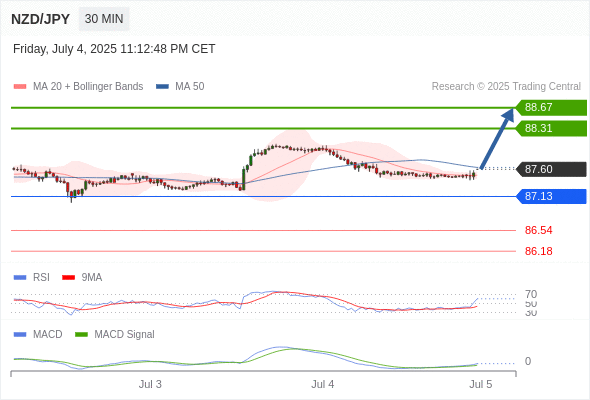Click the RSI 70 level label
Screen dimensions: 590x400
pos(531,294)
